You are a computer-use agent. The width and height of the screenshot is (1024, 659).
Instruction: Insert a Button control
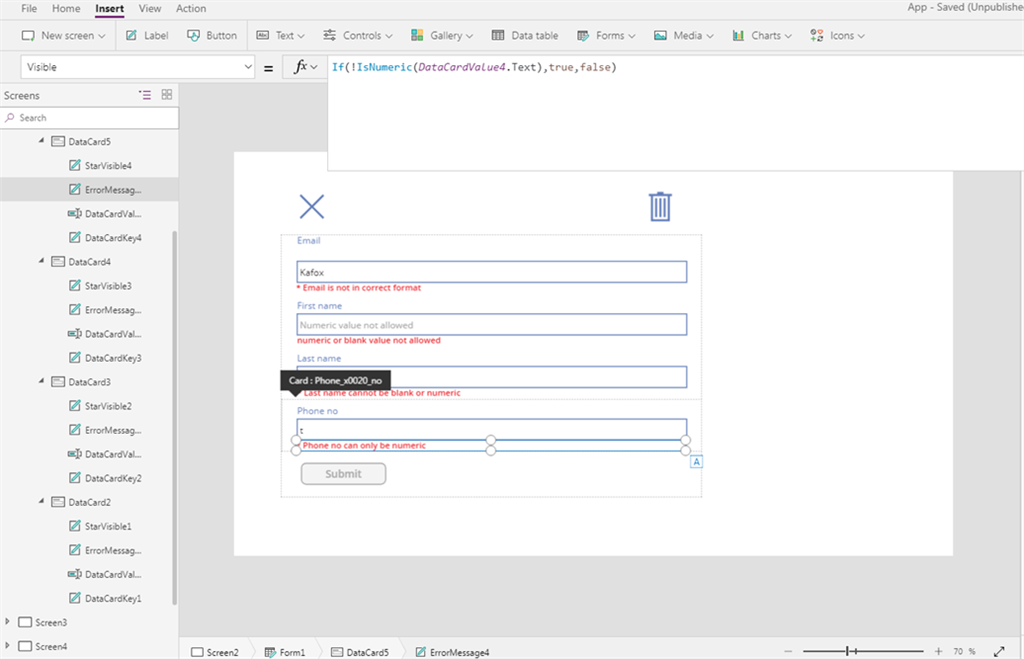[x=212, y=35]
